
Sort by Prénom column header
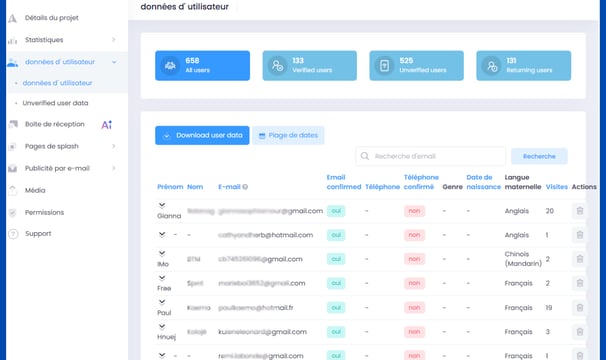[170, 187]
